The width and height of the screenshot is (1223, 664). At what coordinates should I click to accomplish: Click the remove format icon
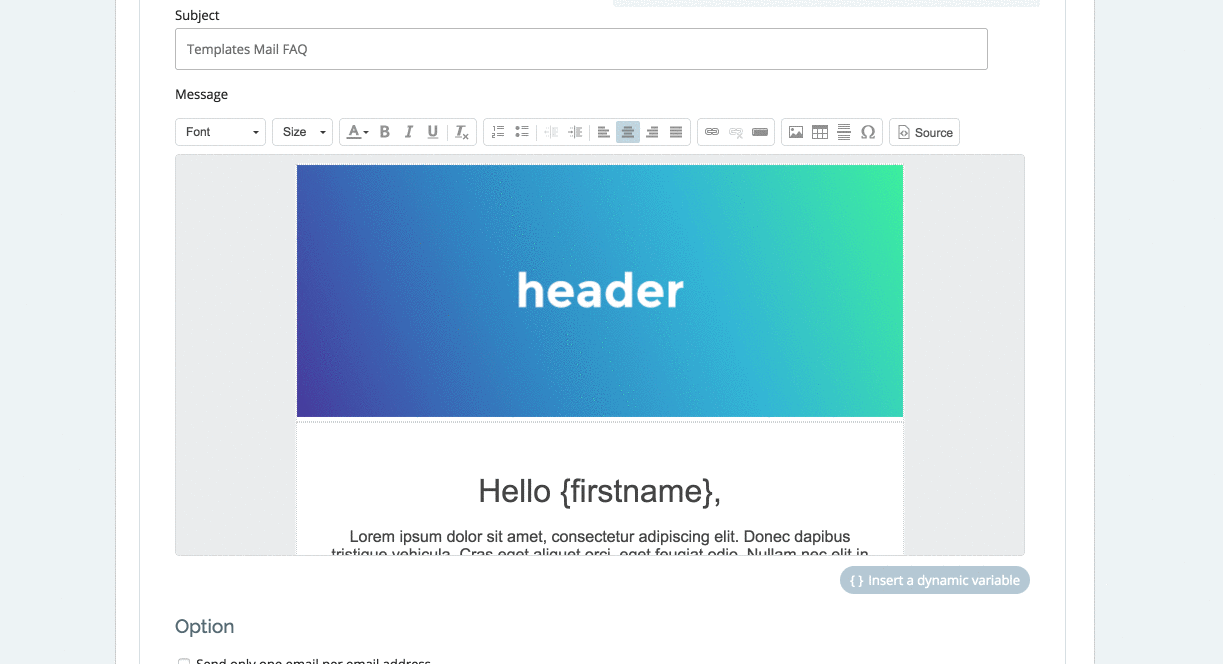[461, 132]
